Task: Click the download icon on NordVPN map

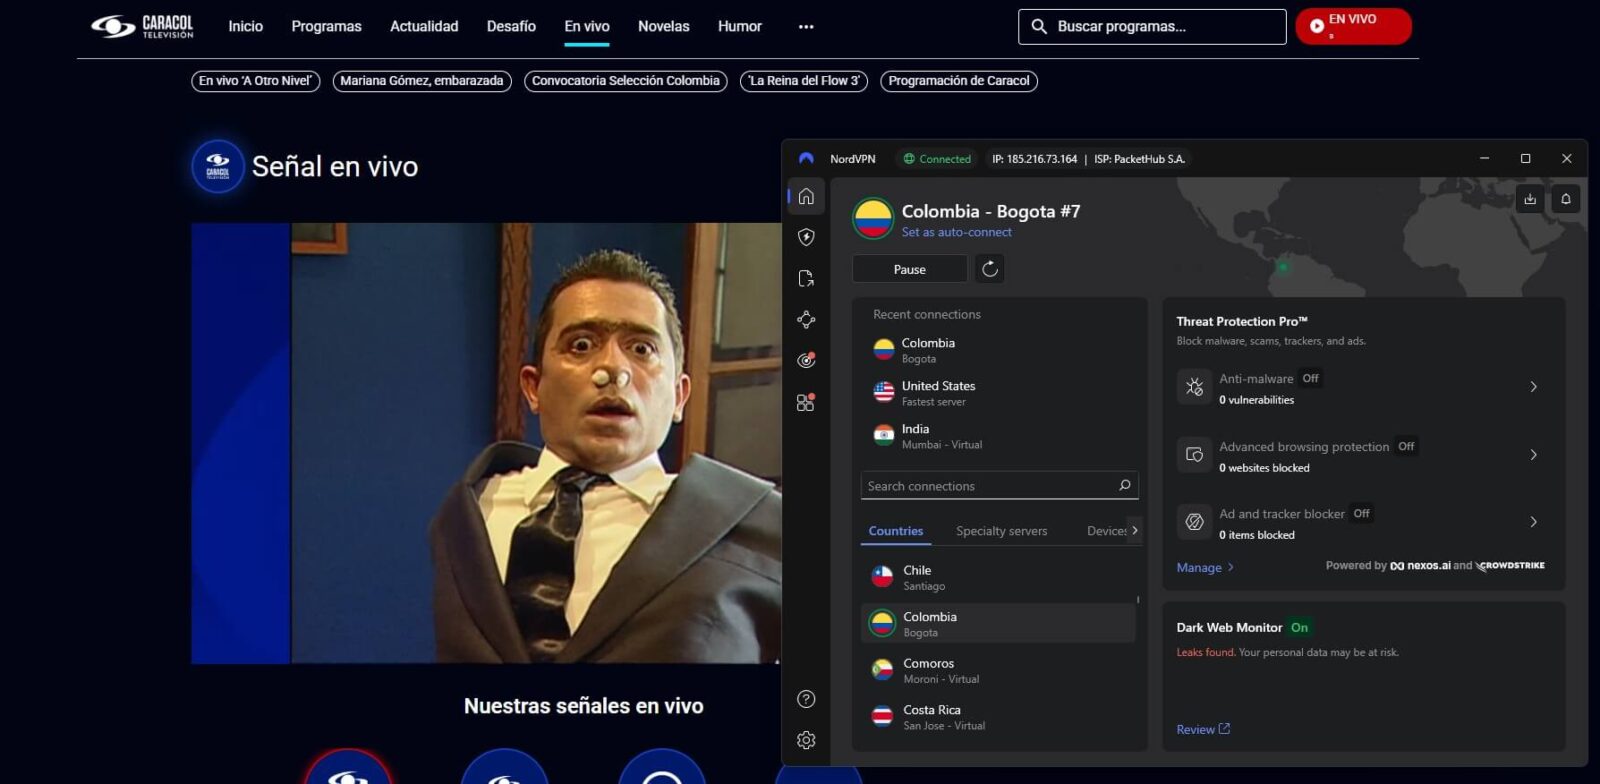Action: pos(1530,199)
